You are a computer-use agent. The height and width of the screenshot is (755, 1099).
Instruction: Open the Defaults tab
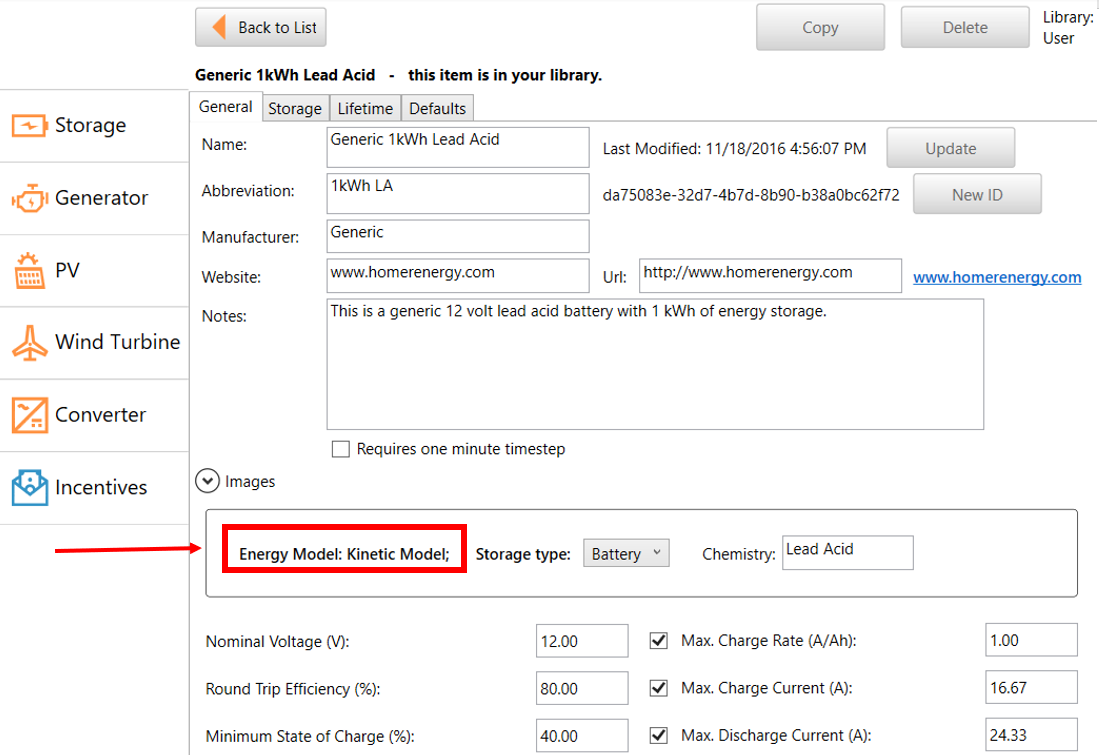[437, 108]
